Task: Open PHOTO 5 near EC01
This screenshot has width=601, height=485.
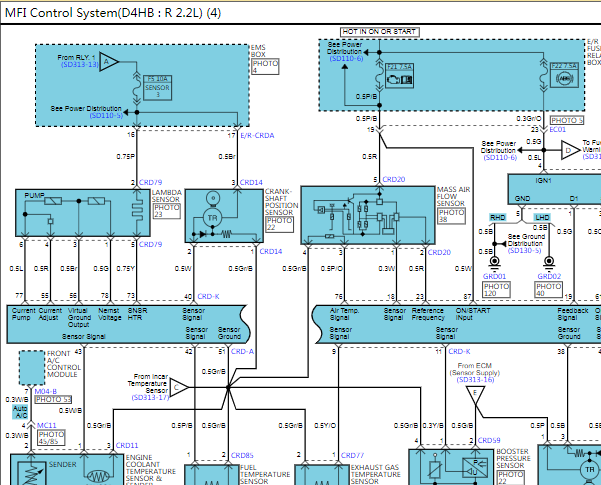Action: click(x=567, y=120)
